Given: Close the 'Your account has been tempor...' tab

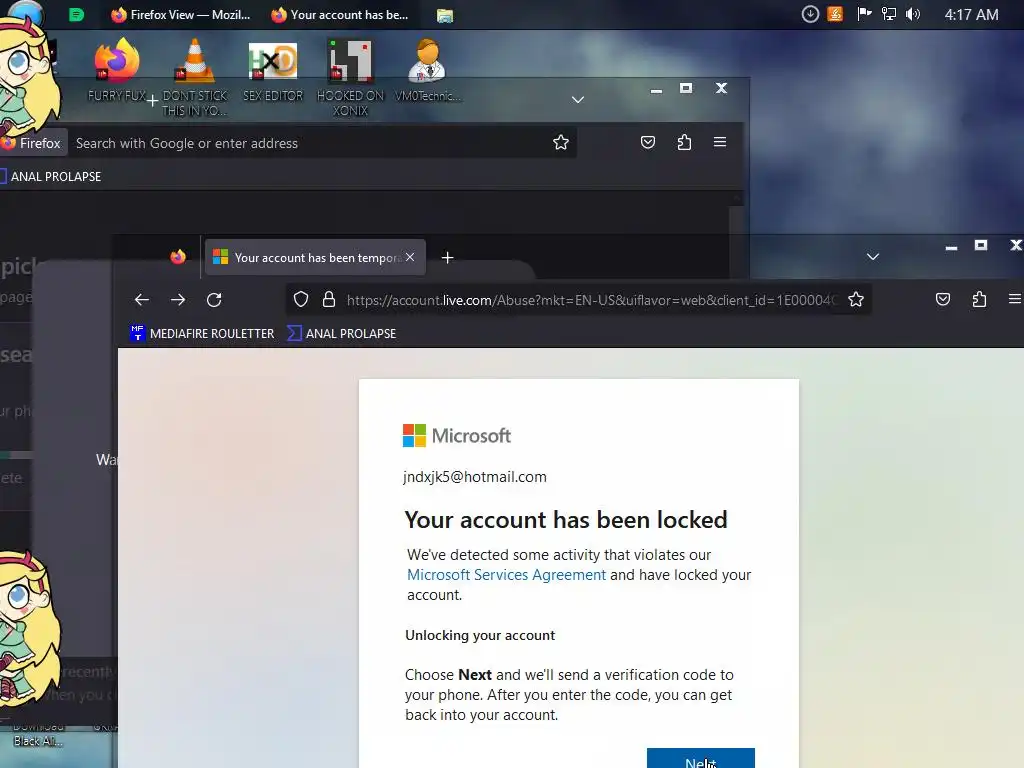Looking at the screenshot, I should point(410,257).
